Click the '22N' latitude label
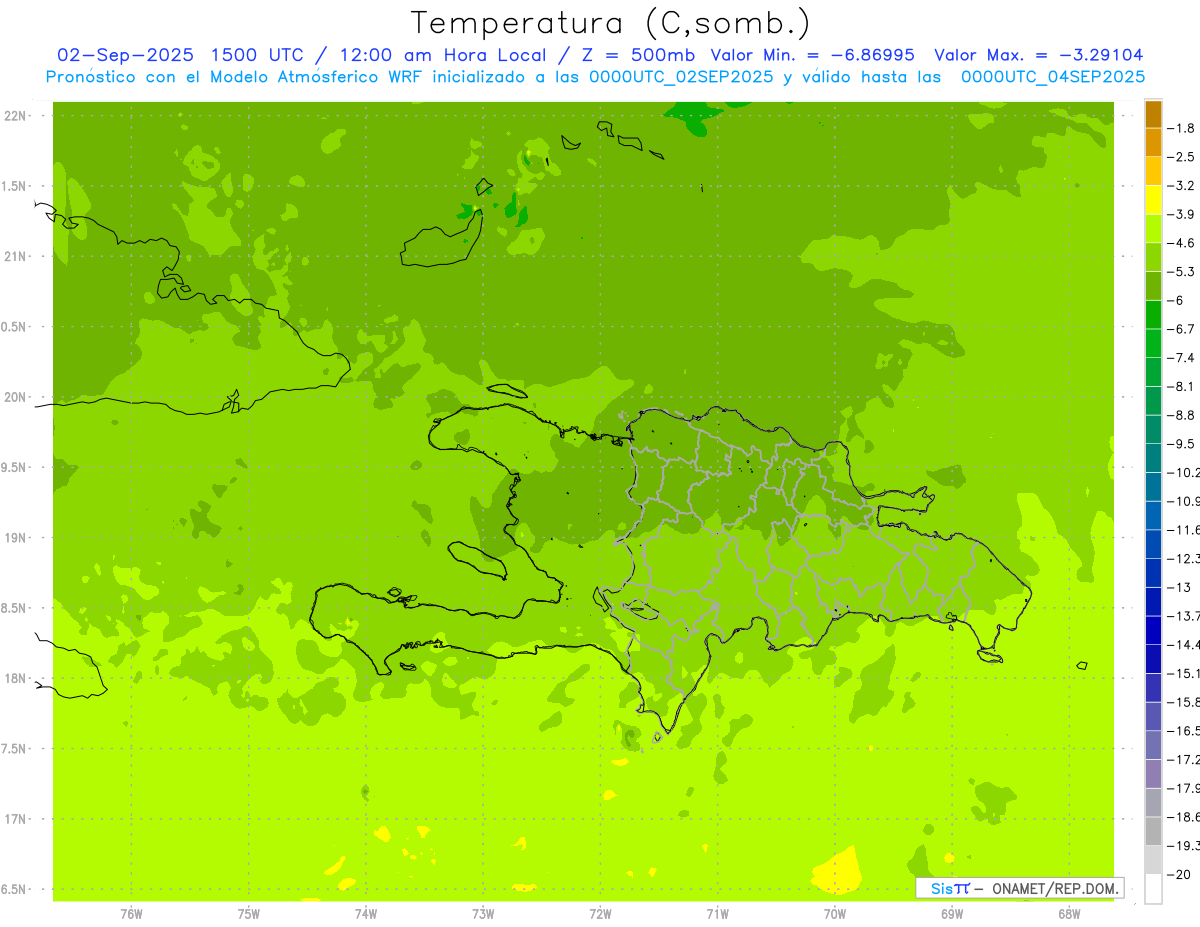The height and width of the screenshot is (927, 1200). click(15, 116)
